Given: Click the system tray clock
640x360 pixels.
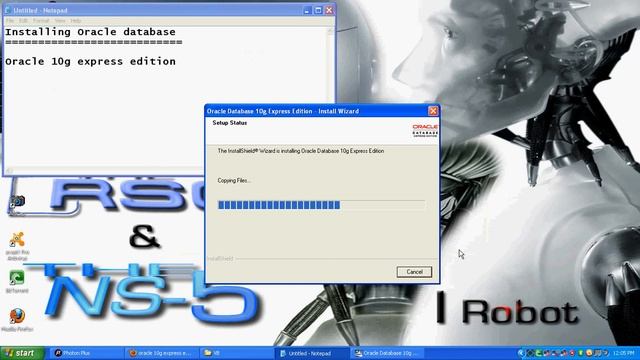Looking at the screenshot, I should click(x=624, y=353).
